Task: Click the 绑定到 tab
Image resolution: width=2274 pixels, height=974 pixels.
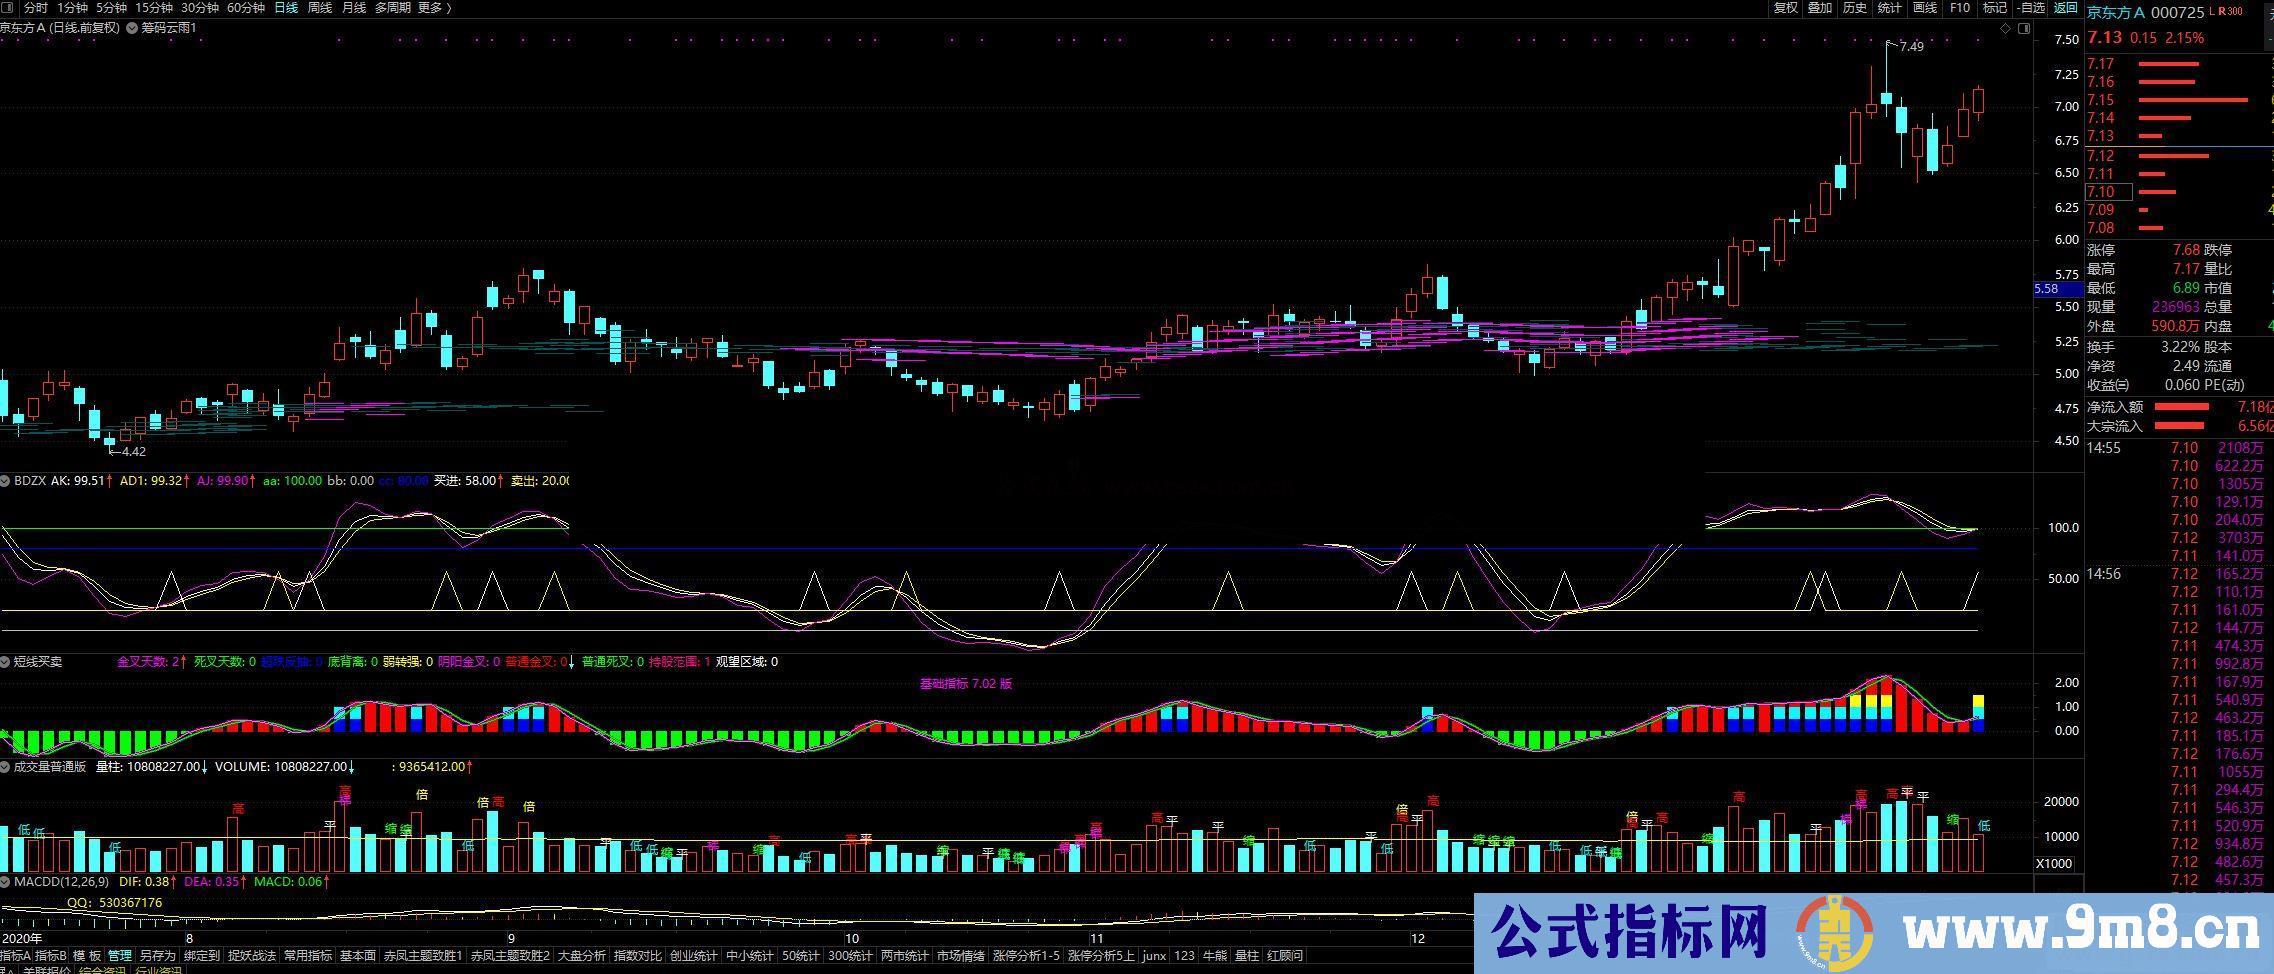Action: tap(201, 956)
